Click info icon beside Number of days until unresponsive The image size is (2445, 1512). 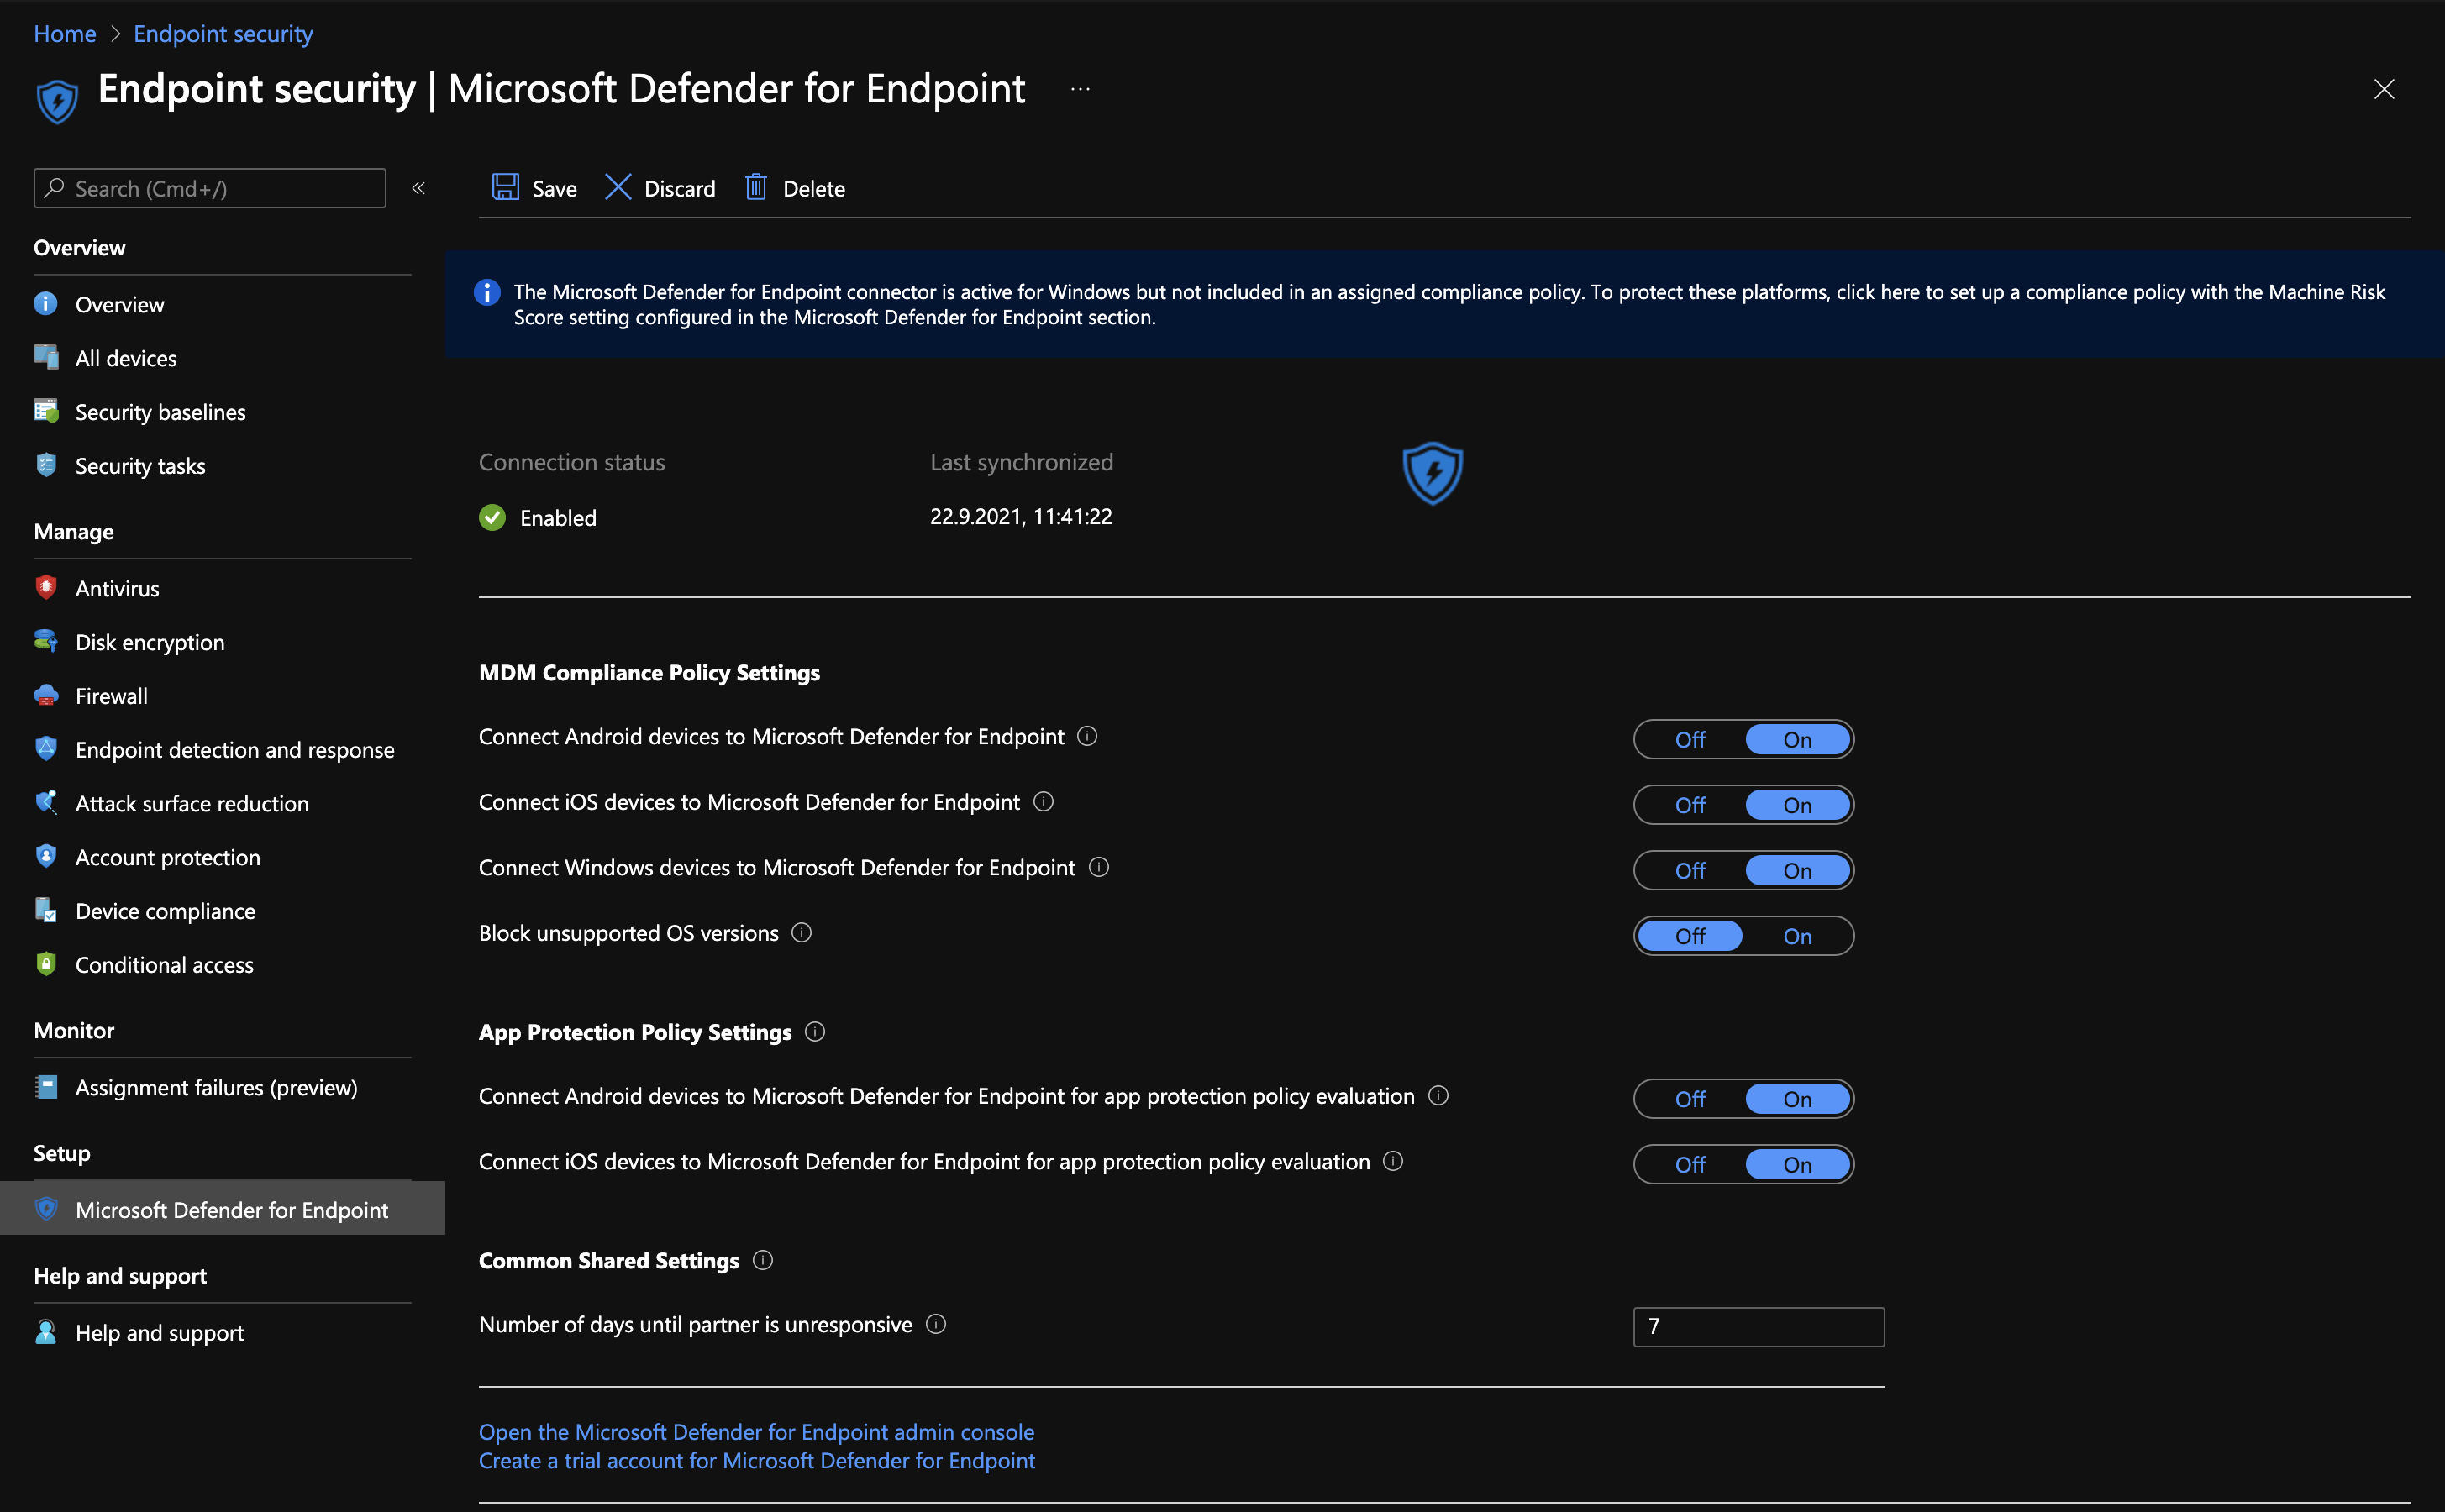click(936, 1324)
